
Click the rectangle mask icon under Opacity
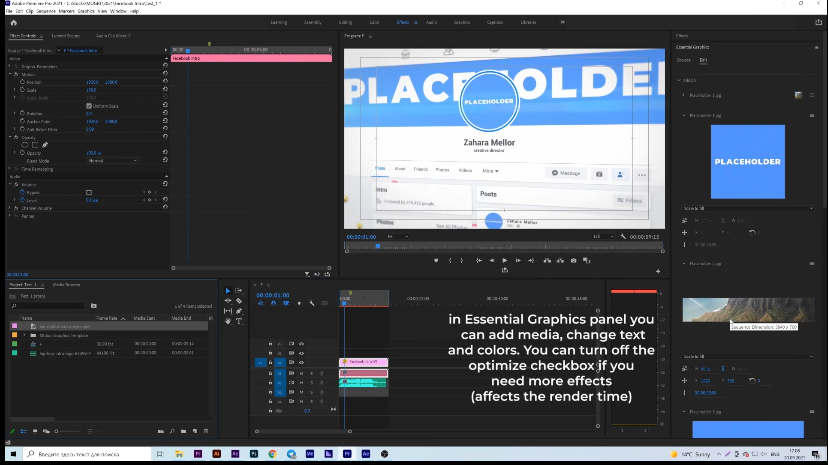35,145
